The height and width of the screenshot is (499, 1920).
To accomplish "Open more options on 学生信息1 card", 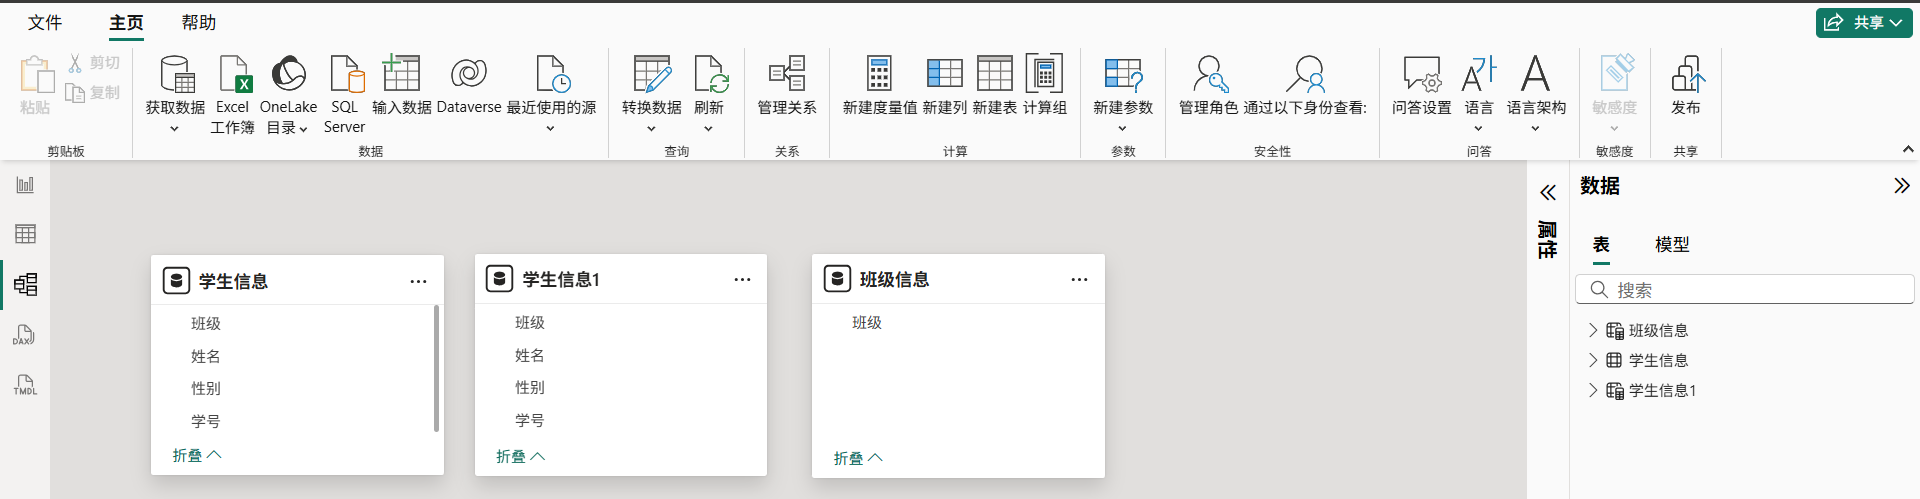I will pyautogui.click(x=742, y=280).
